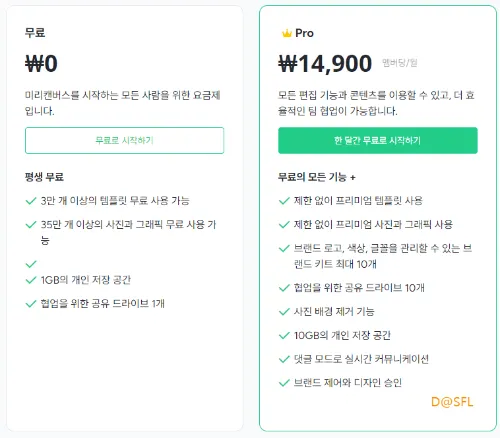Screen dimensions: 500x438
Task: Click the ₩14,900 price text
Action: [x=325, y=63]
